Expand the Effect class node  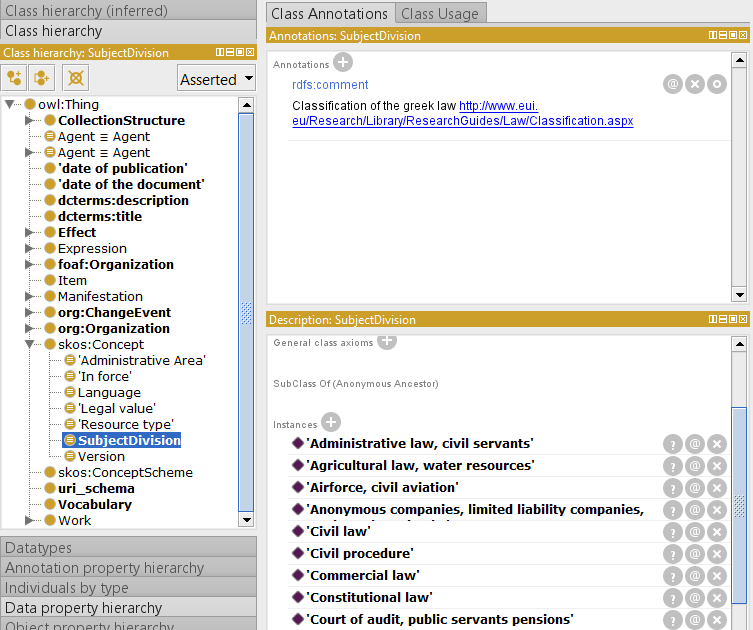click(x=29, y=232)
